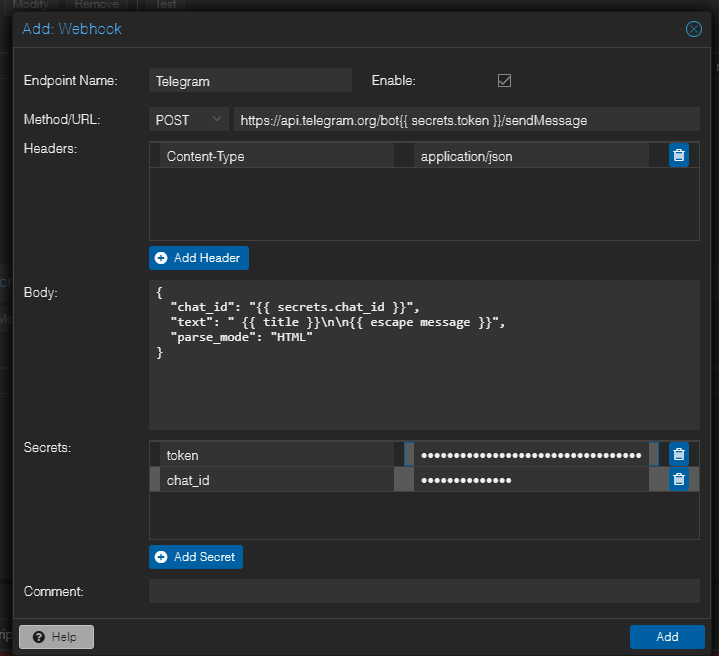Viewport: 719px width, 656px height.
Task: Click the Remove button in background toolbar
Action: coord(97,5)
